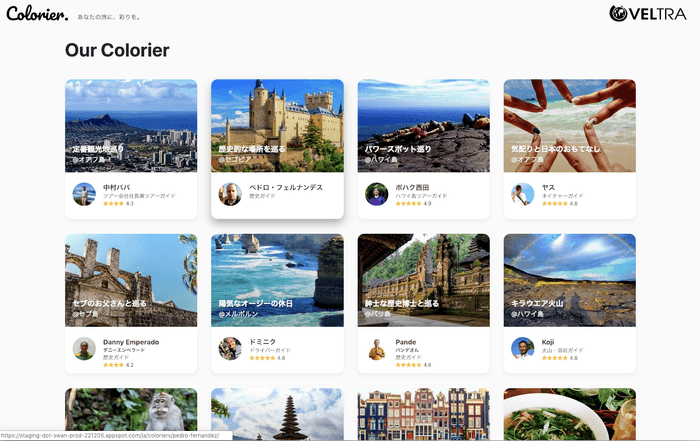This screenshot has height=441, width=700.
Task: Select ペドロ・フェルナンデス's avatar photo
Action: (x=230, y=193)
